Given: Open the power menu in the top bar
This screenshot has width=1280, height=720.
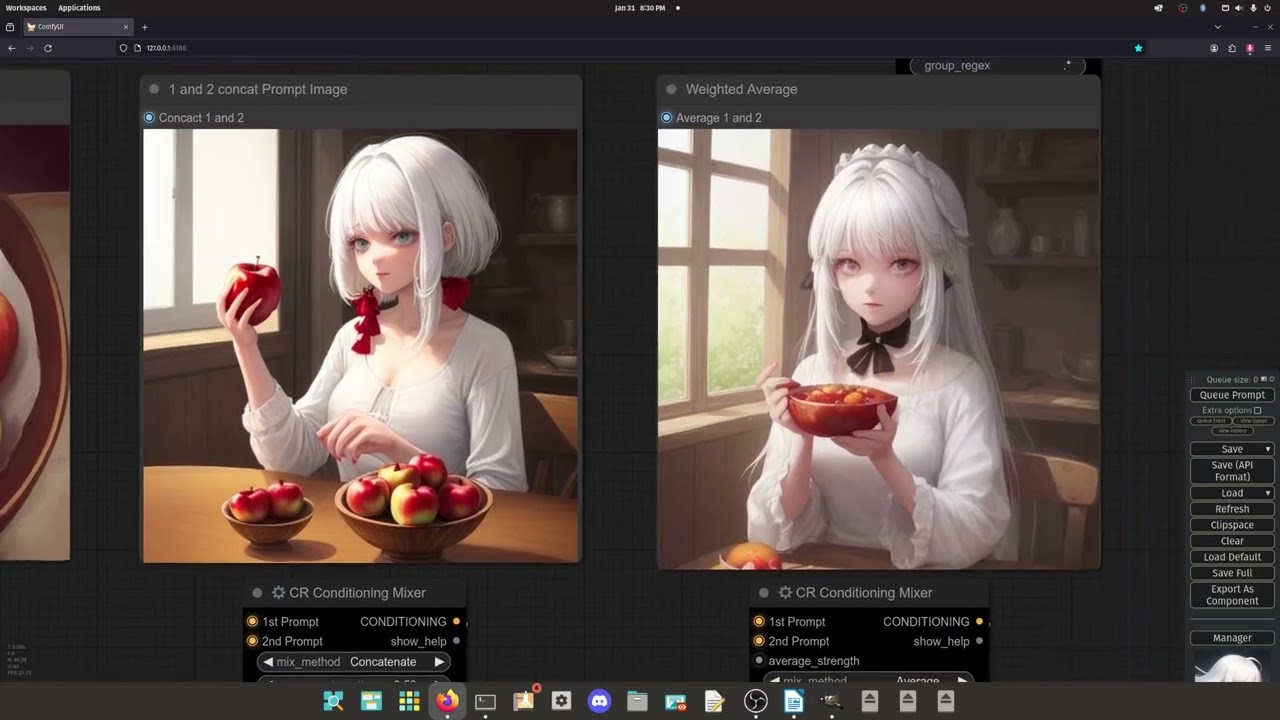Looking at the screenshot, I should tap(1267, 8).
